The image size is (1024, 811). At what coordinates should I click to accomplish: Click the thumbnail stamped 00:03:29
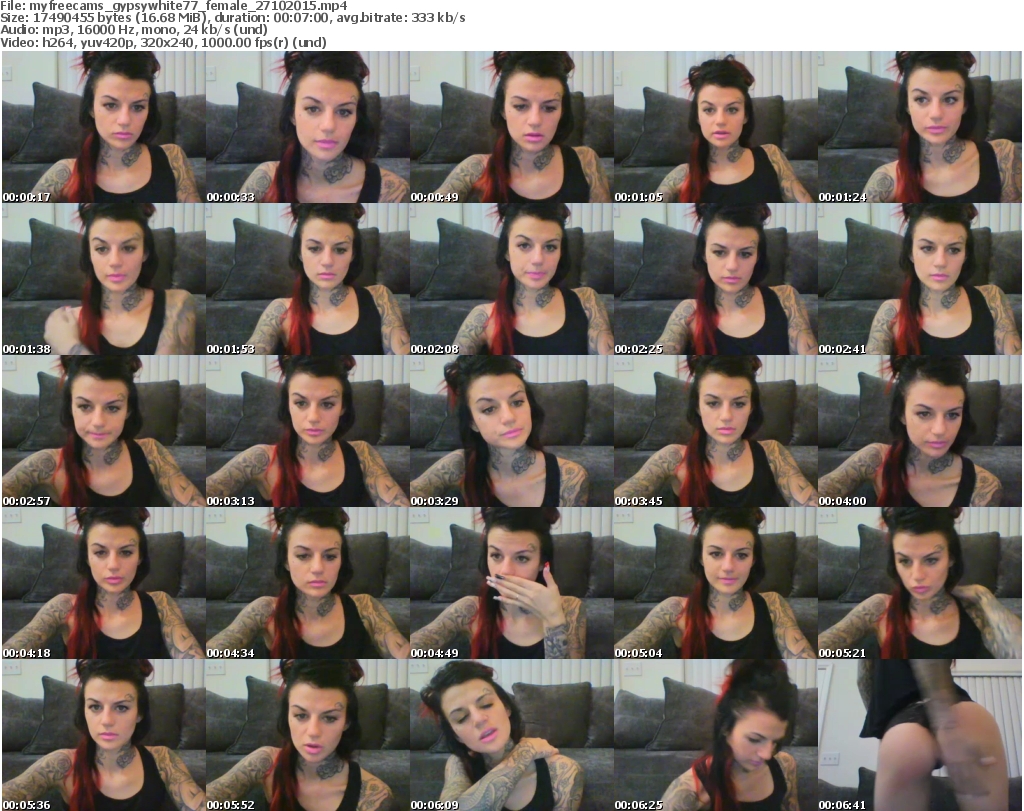tap(511, 431)
